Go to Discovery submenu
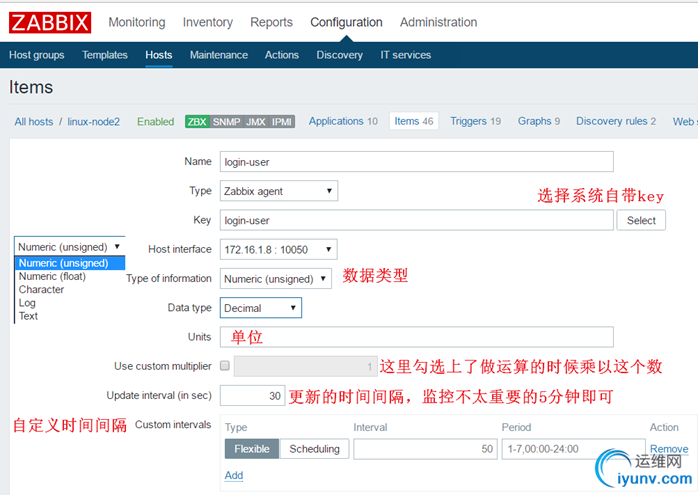698x495 pixels. point(339,55)
